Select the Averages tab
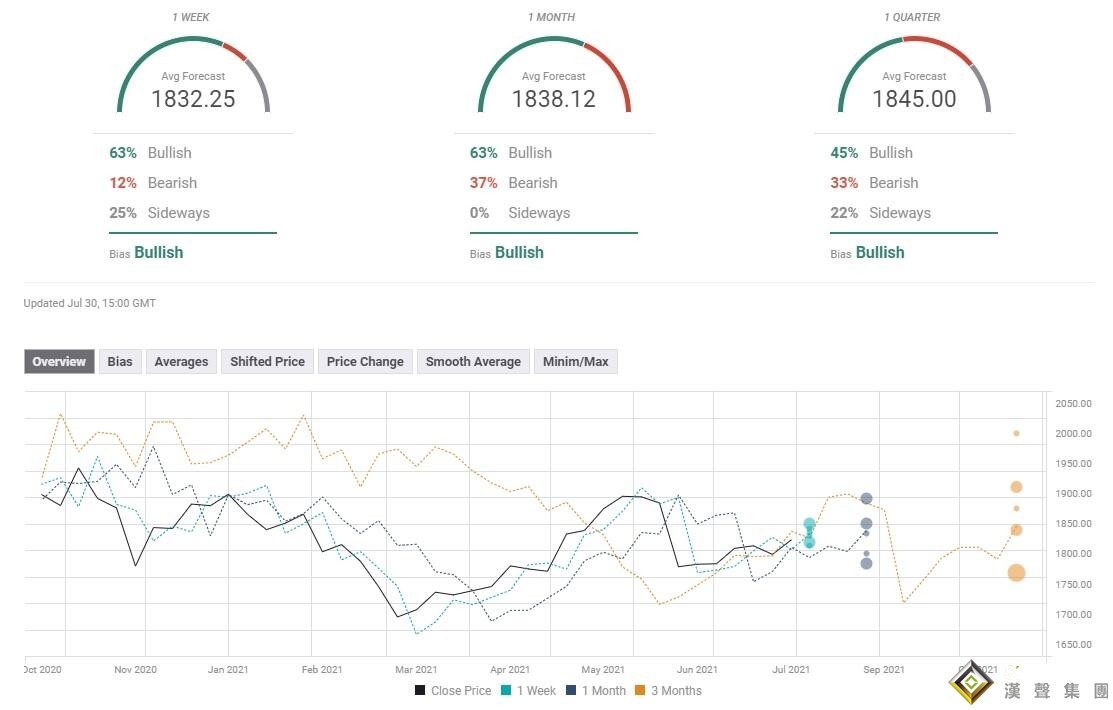 (181, 361)
